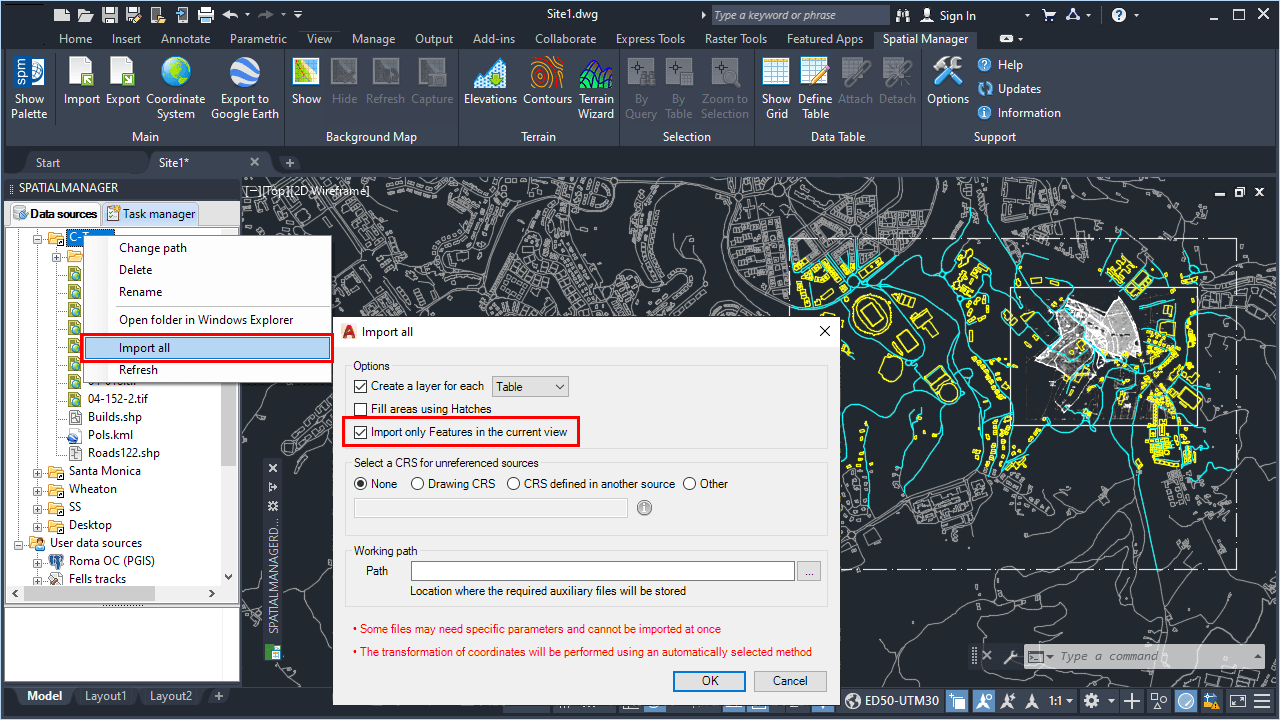
Task: Open the Raster Tools ribbon tab
Action: 736,39
